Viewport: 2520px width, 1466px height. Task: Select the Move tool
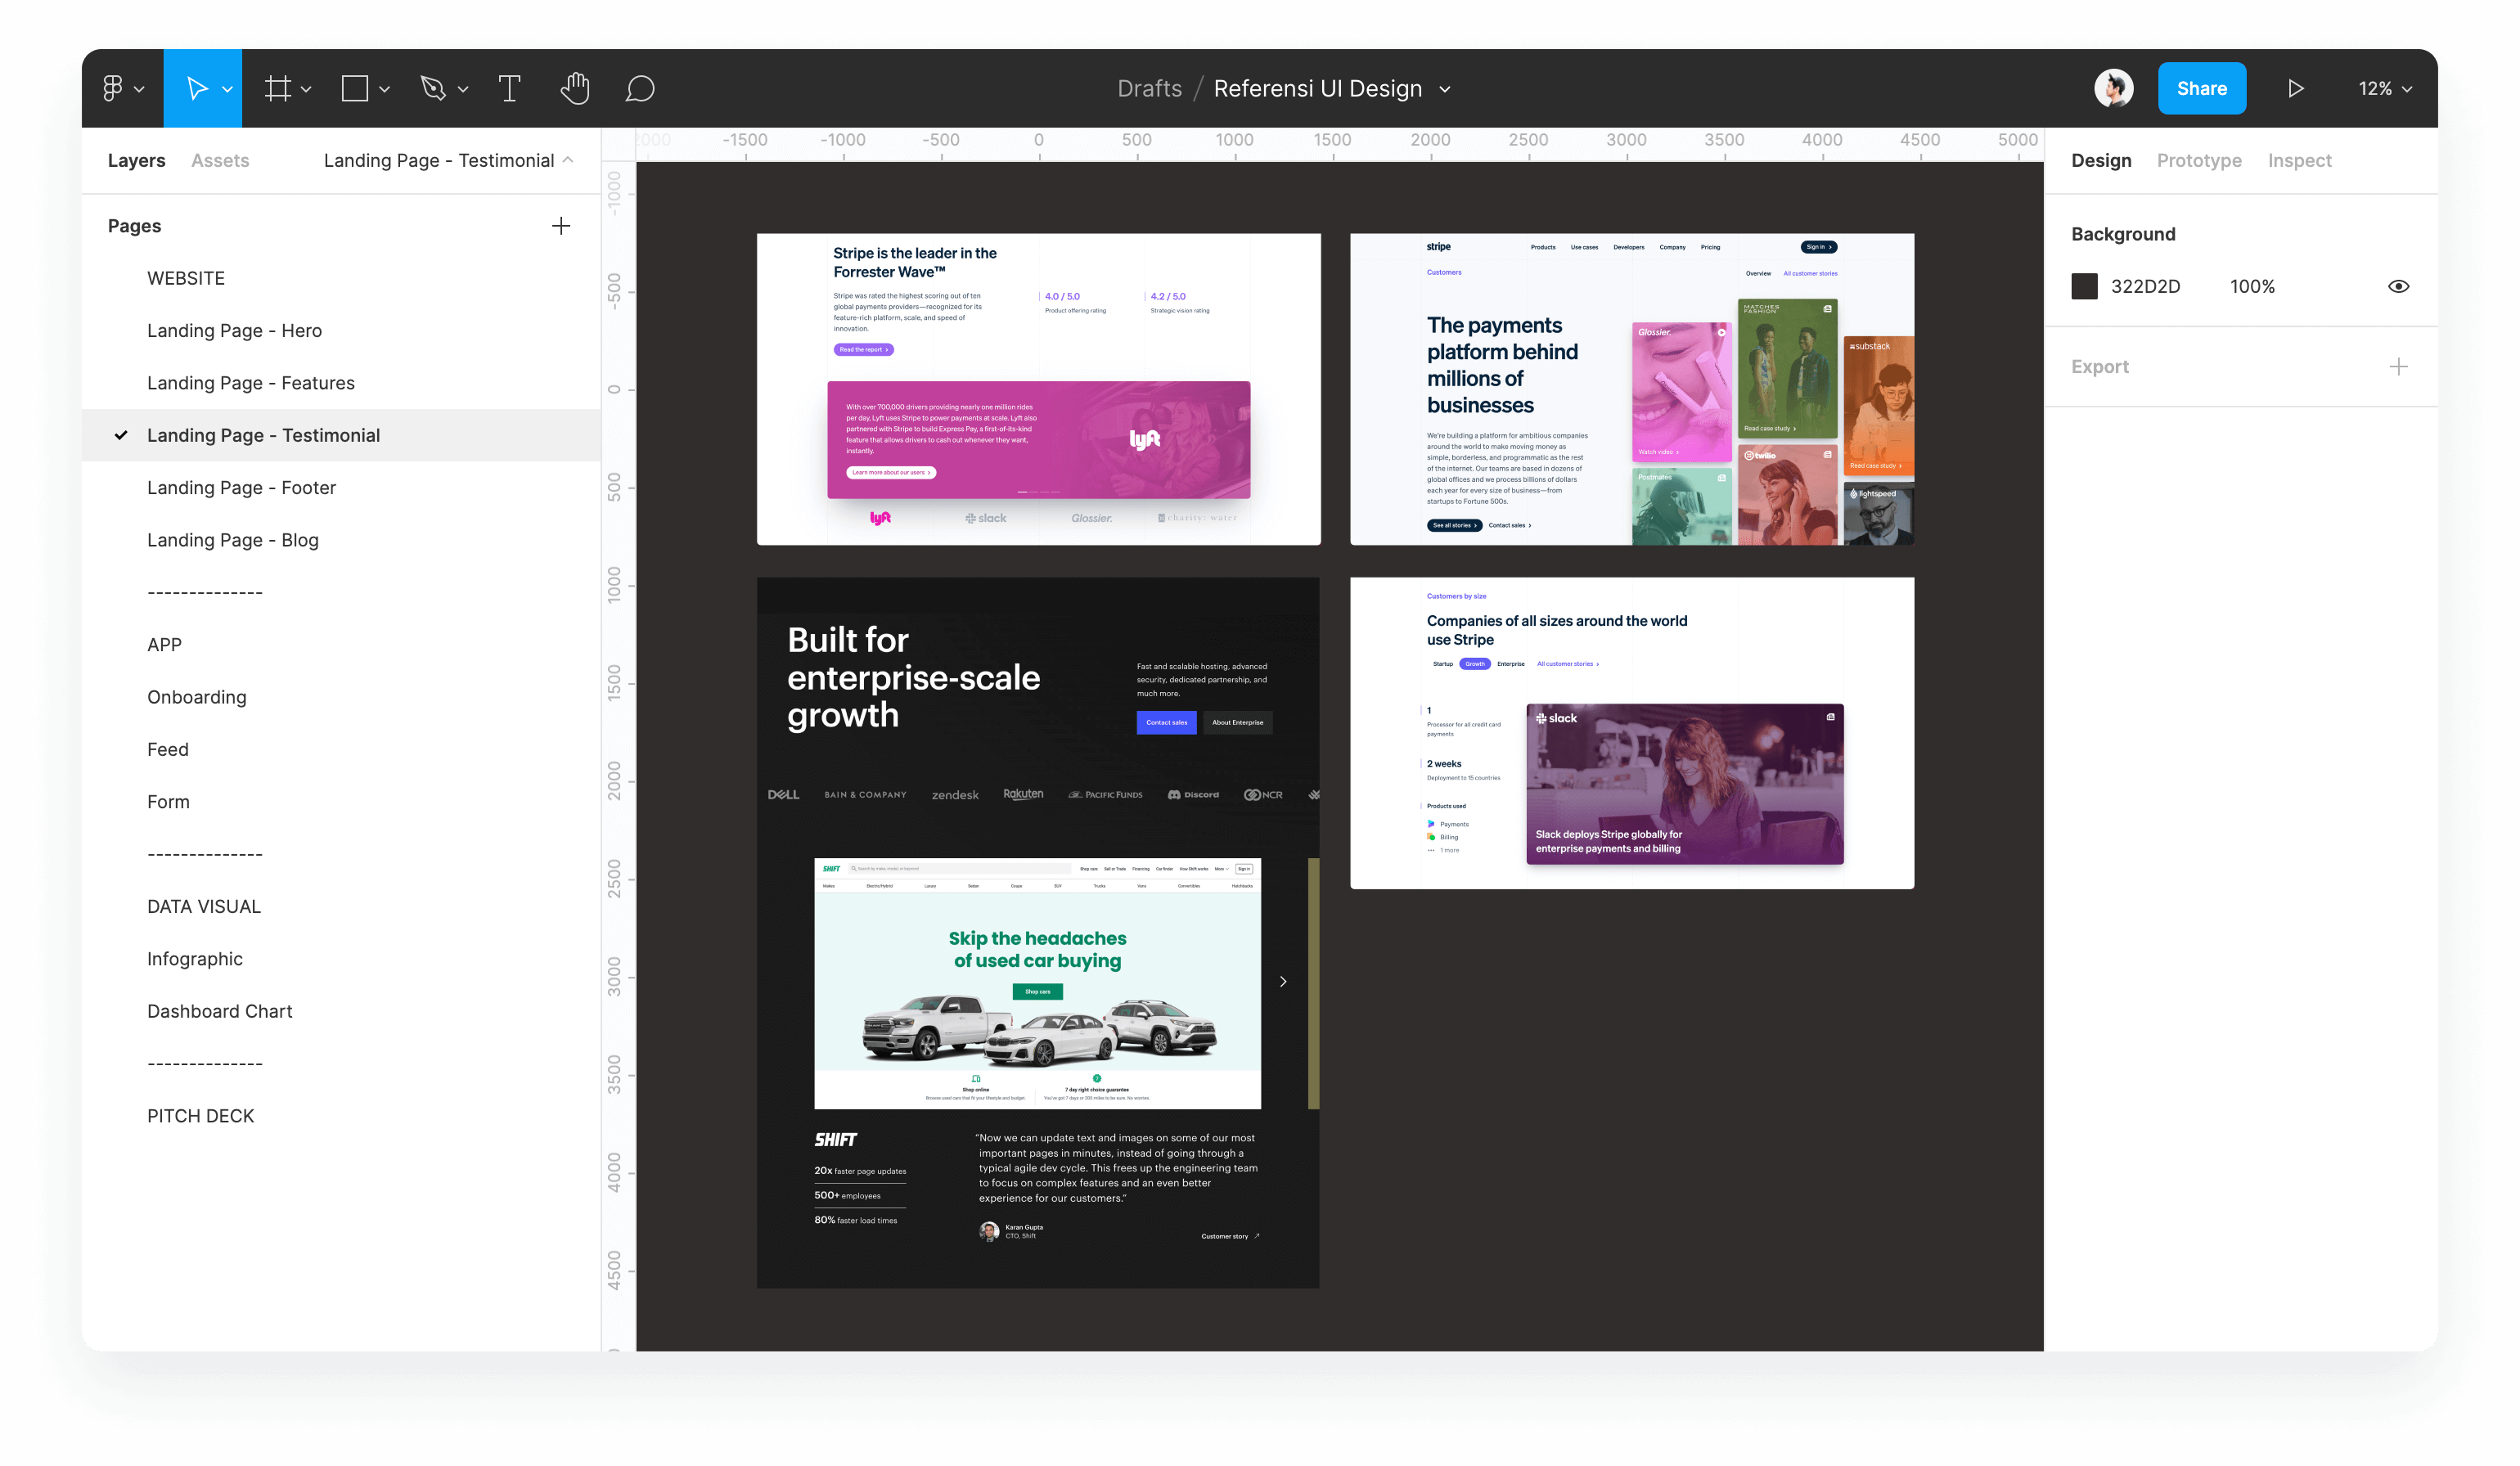pyautogui.click(x=197, y=88)
